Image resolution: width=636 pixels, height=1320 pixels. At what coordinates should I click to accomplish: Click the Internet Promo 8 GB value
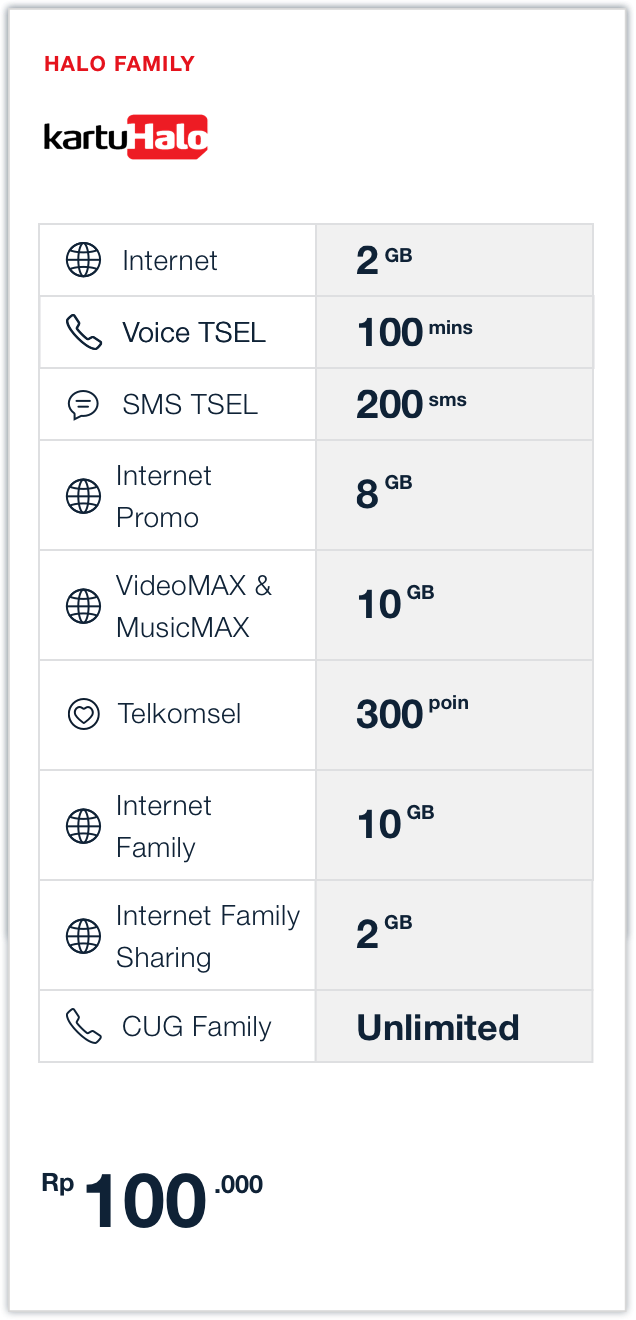[x=384, y=495]
